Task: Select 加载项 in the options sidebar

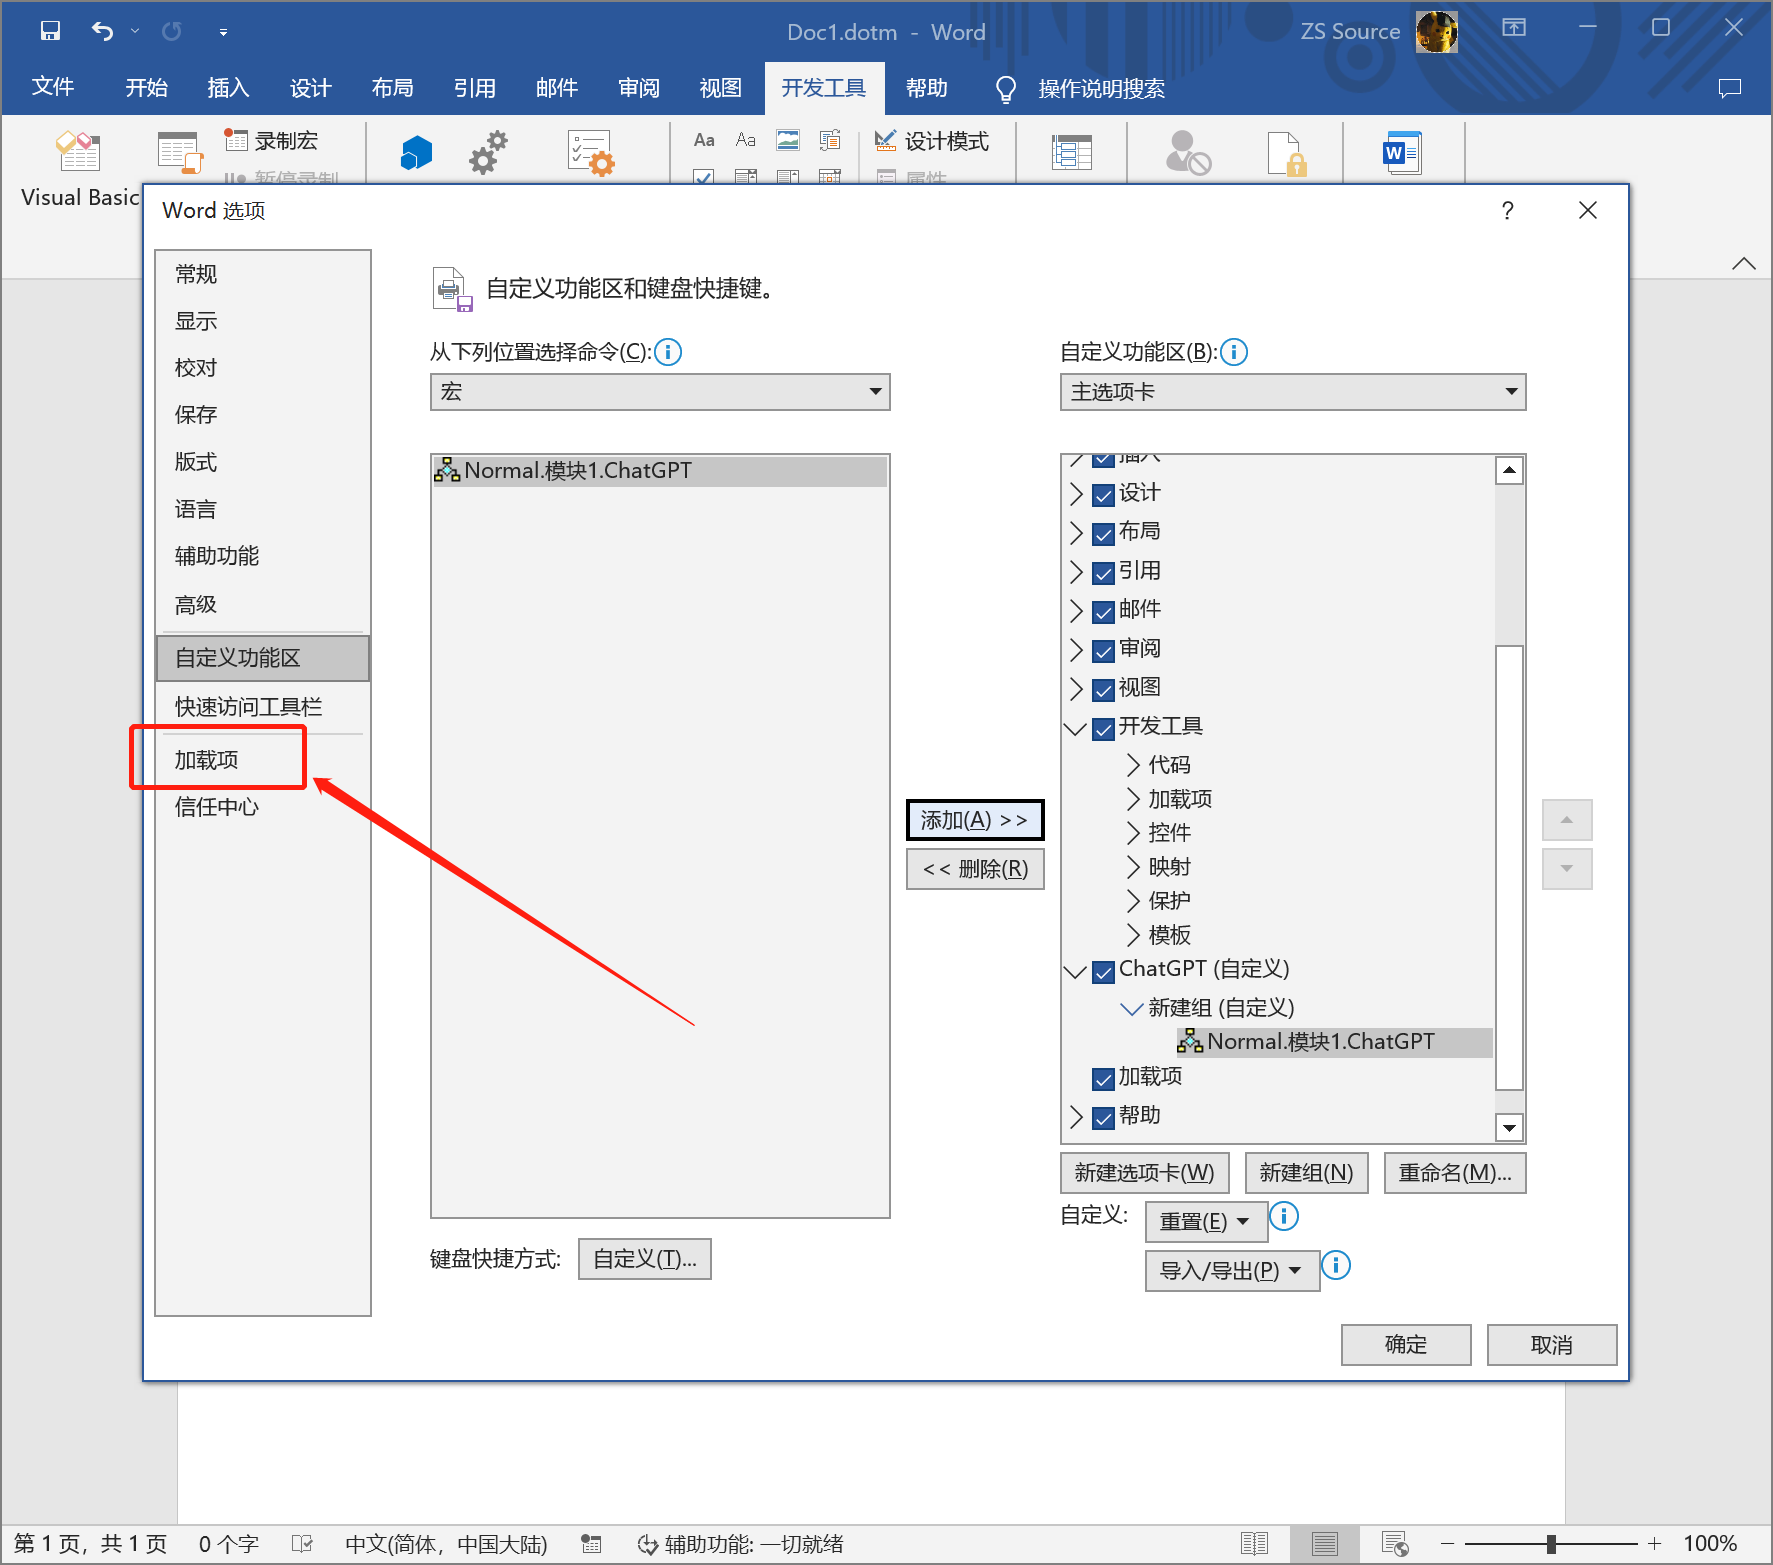Action: [x=207, y=760]
